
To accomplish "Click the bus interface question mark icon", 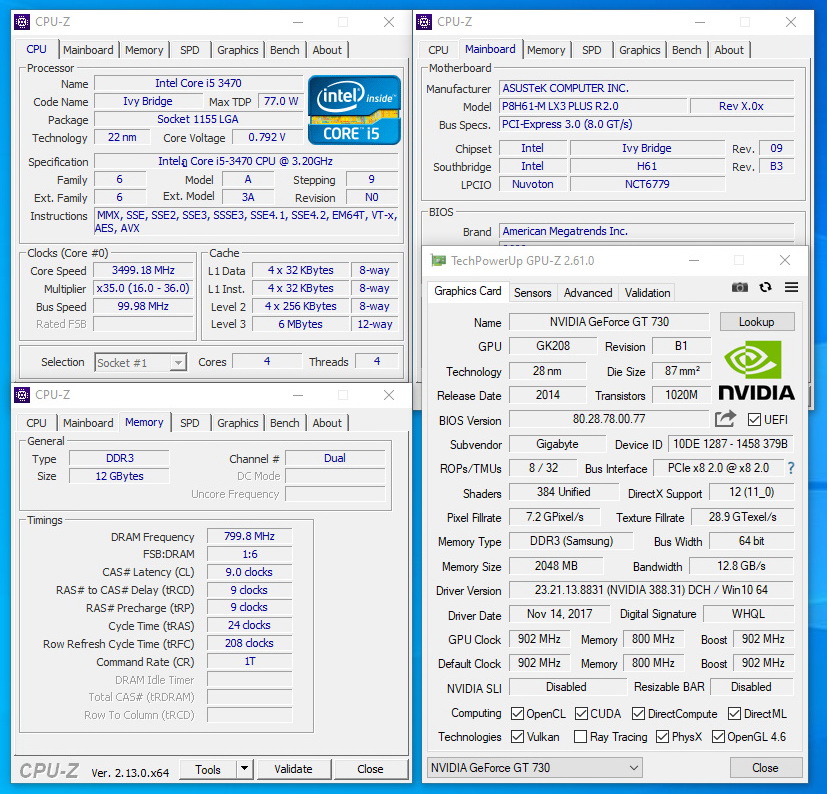I will [791, 468].
